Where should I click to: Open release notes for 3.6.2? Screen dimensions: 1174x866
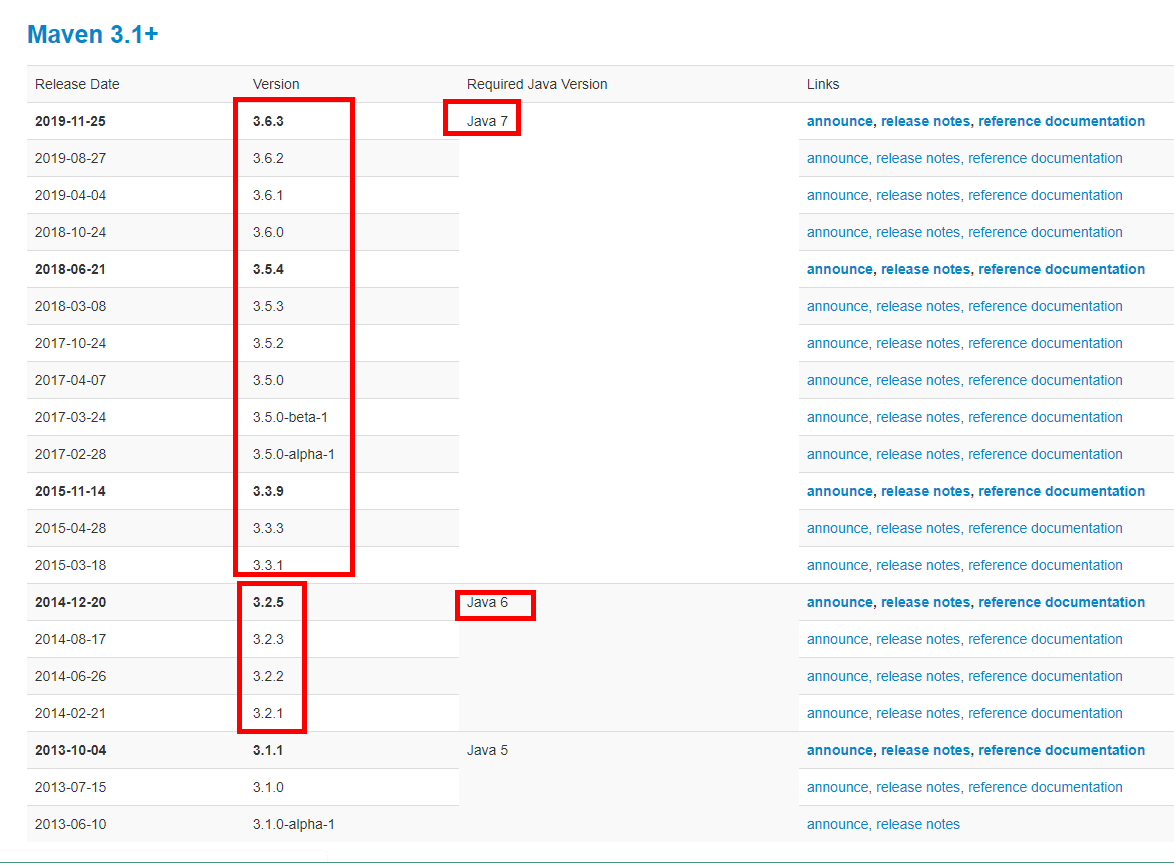coord(918,158)
